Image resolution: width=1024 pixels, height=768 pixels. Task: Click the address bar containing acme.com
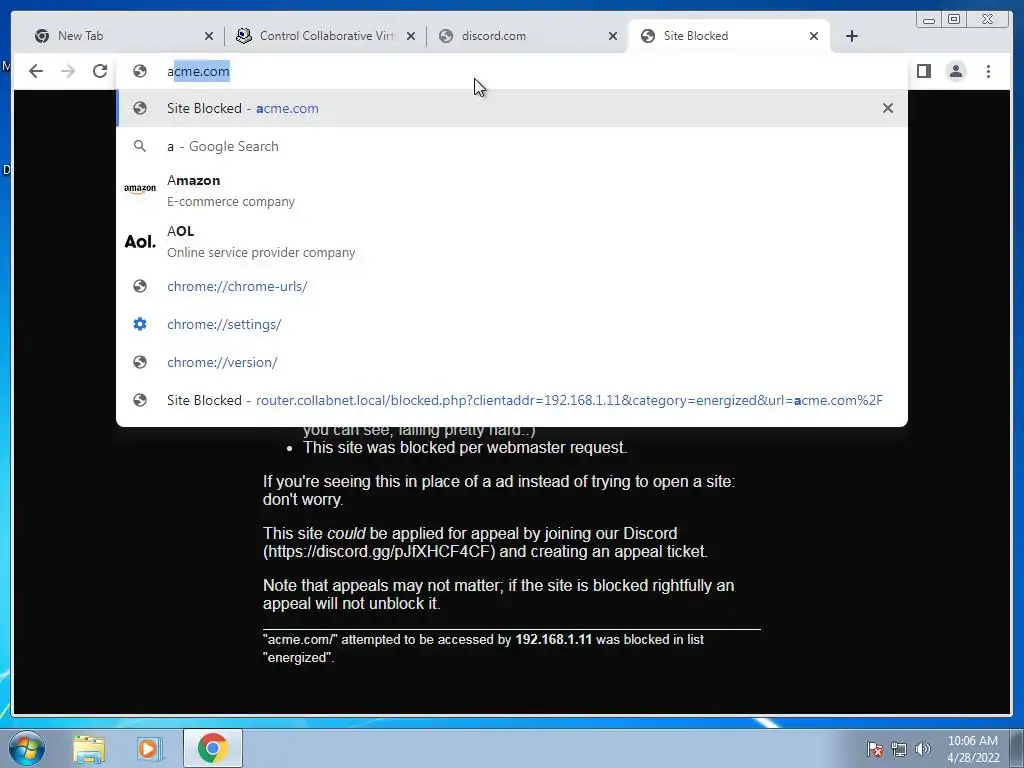tap(512, 71)
